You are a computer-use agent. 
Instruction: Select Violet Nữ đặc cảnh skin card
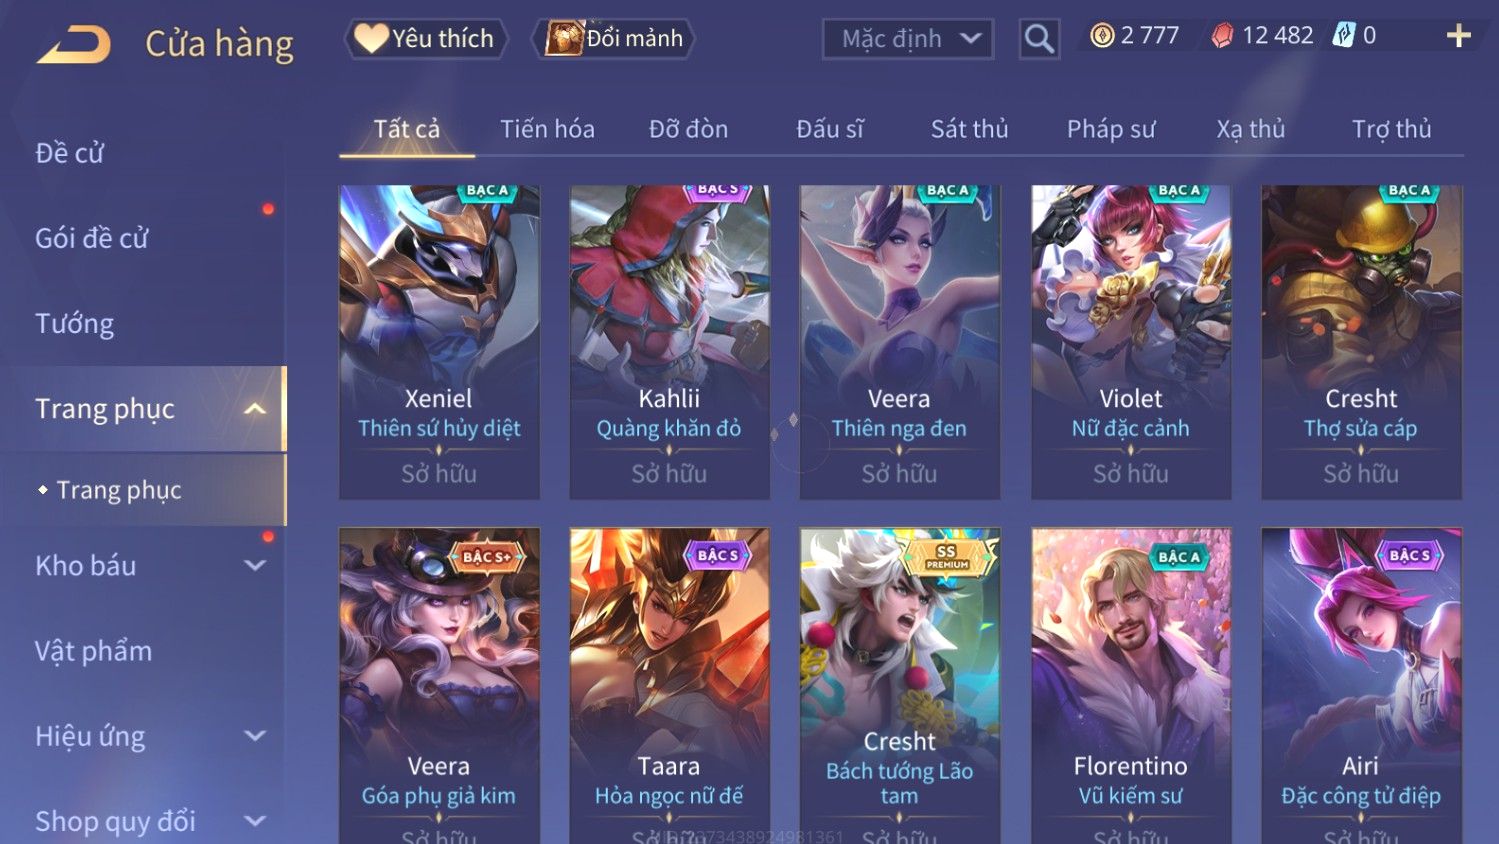tap(1131, 342)
